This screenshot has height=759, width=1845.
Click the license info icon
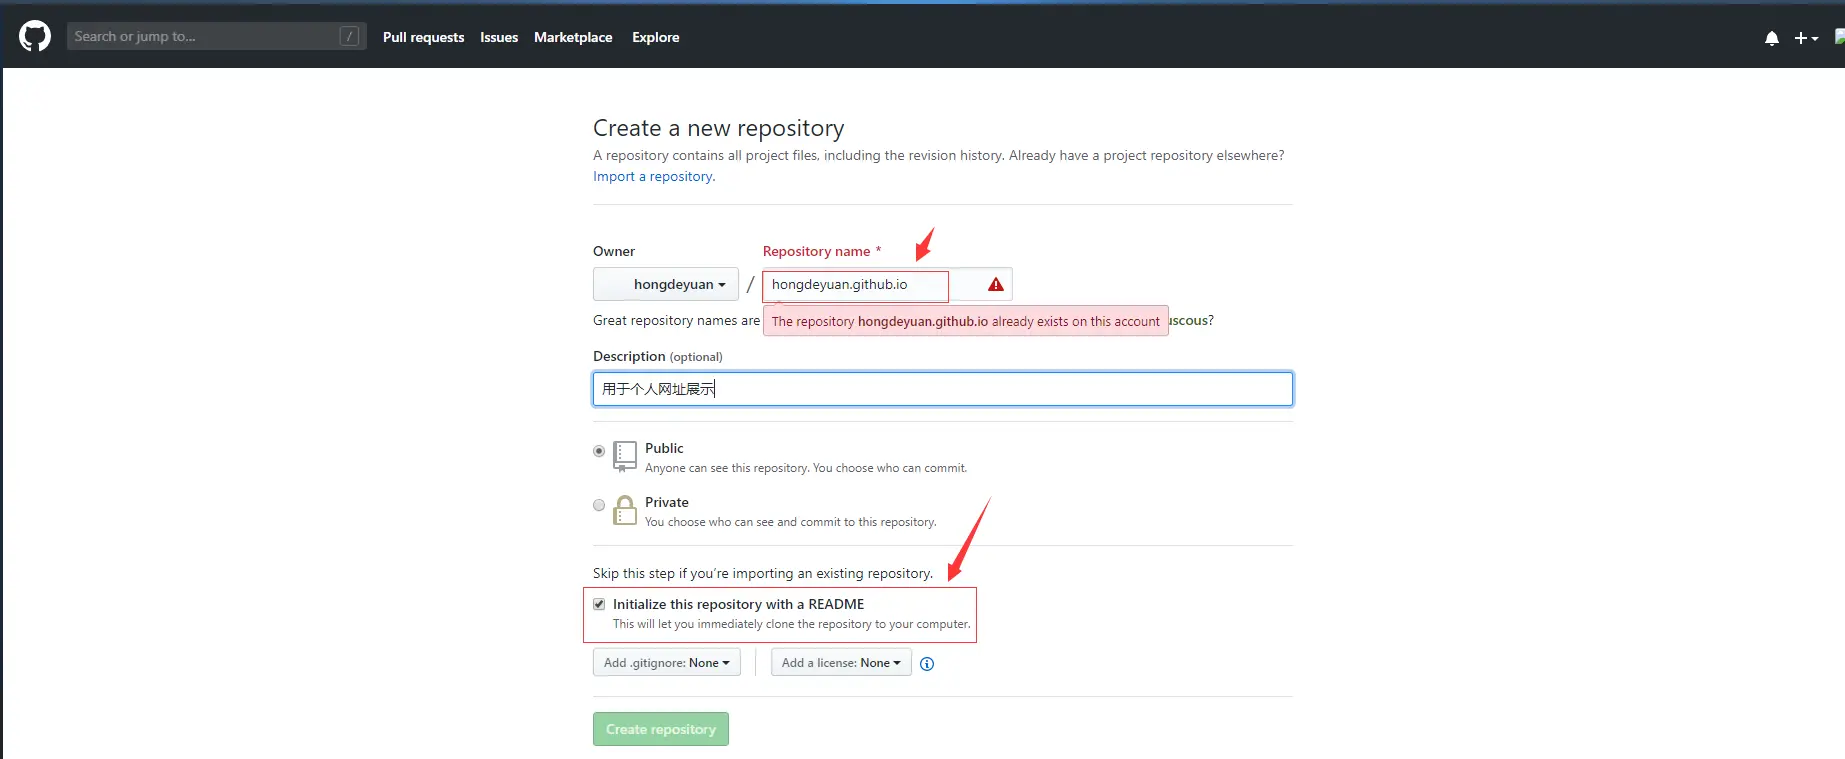pos(927,664)
